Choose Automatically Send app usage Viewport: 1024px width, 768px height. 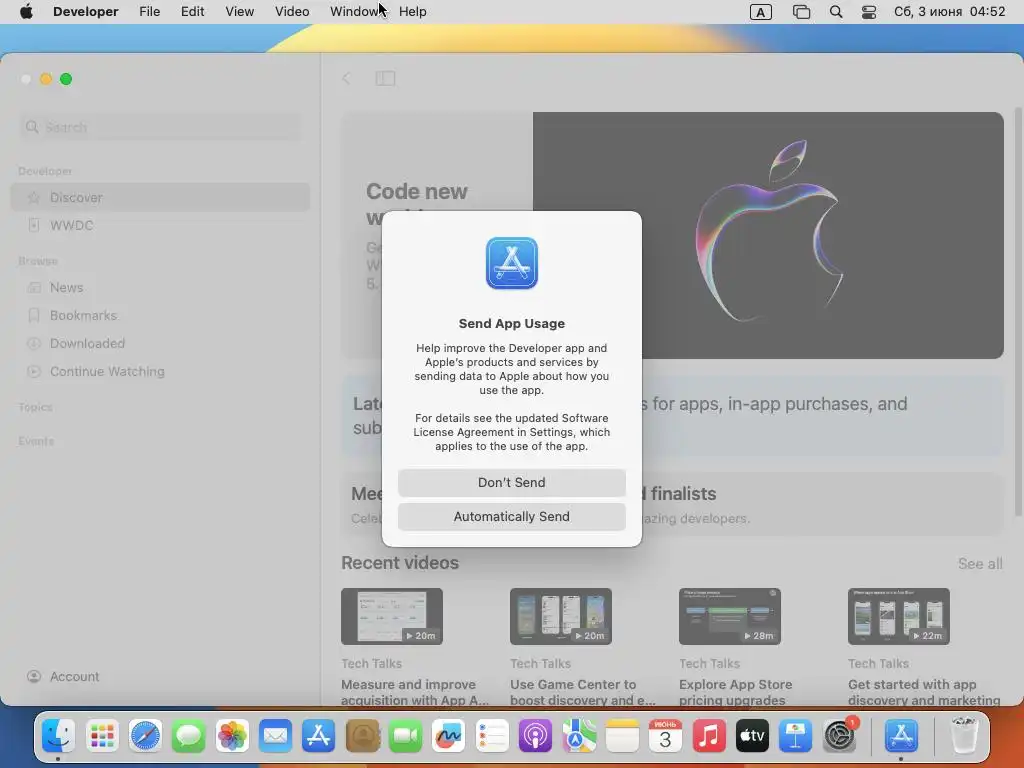[511, 517]
